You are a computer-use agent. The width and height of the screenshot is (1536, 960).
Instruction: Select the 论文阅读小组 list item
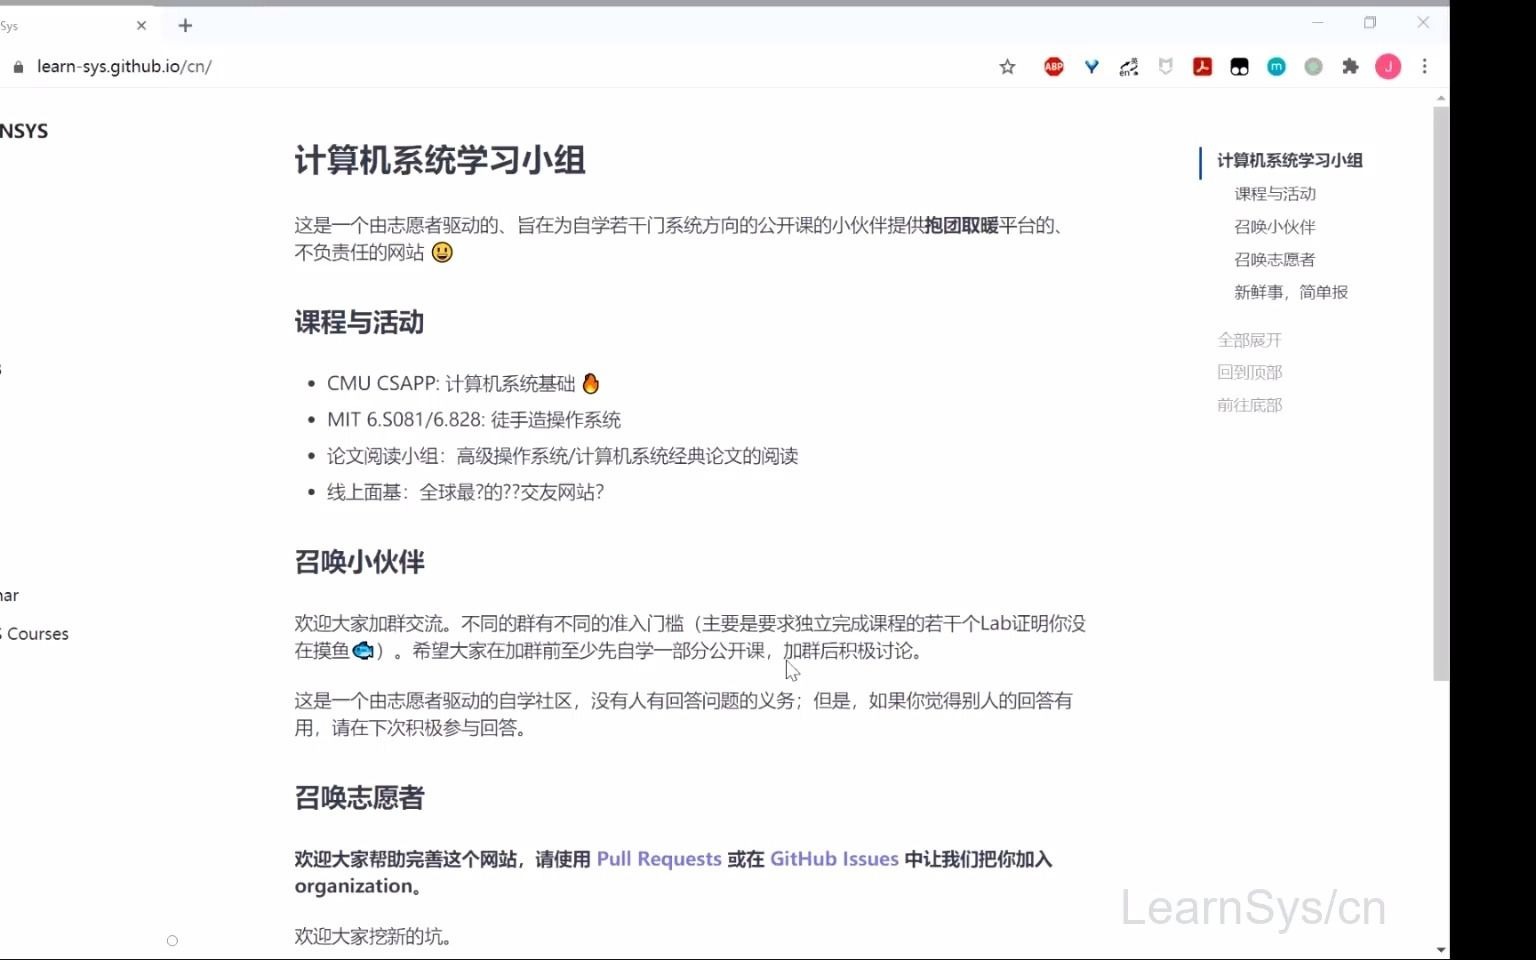pyautogui.click(x=562, y=456)
